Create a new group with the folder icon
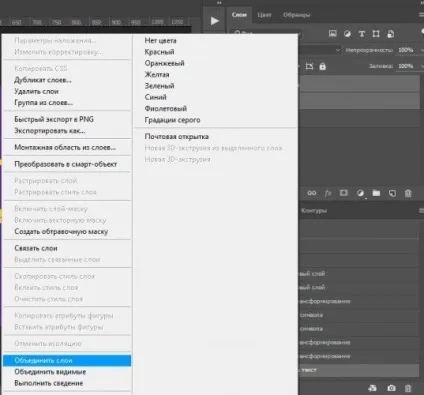Screen dimensions: 424x395 click(376, 193)
